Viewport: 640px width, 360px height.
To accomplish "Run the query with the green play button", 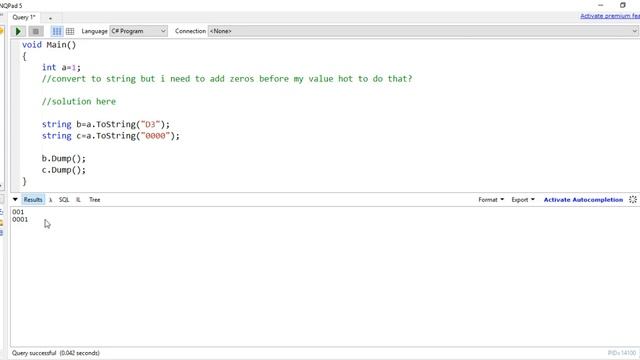I will point(18,31).
